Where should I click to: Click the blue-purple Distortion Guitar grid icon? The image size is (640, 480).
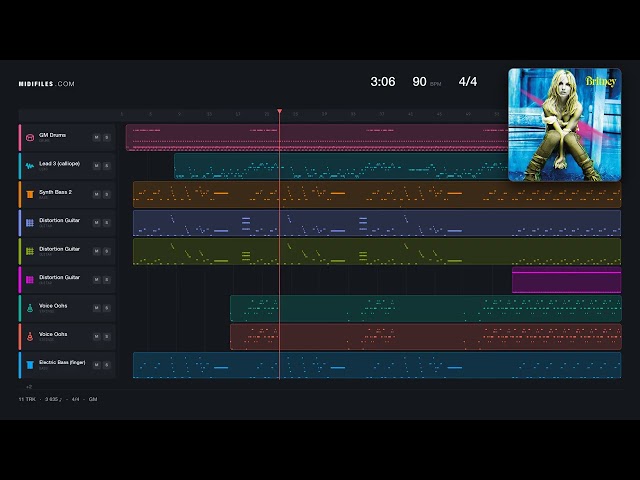coord(30,222)
